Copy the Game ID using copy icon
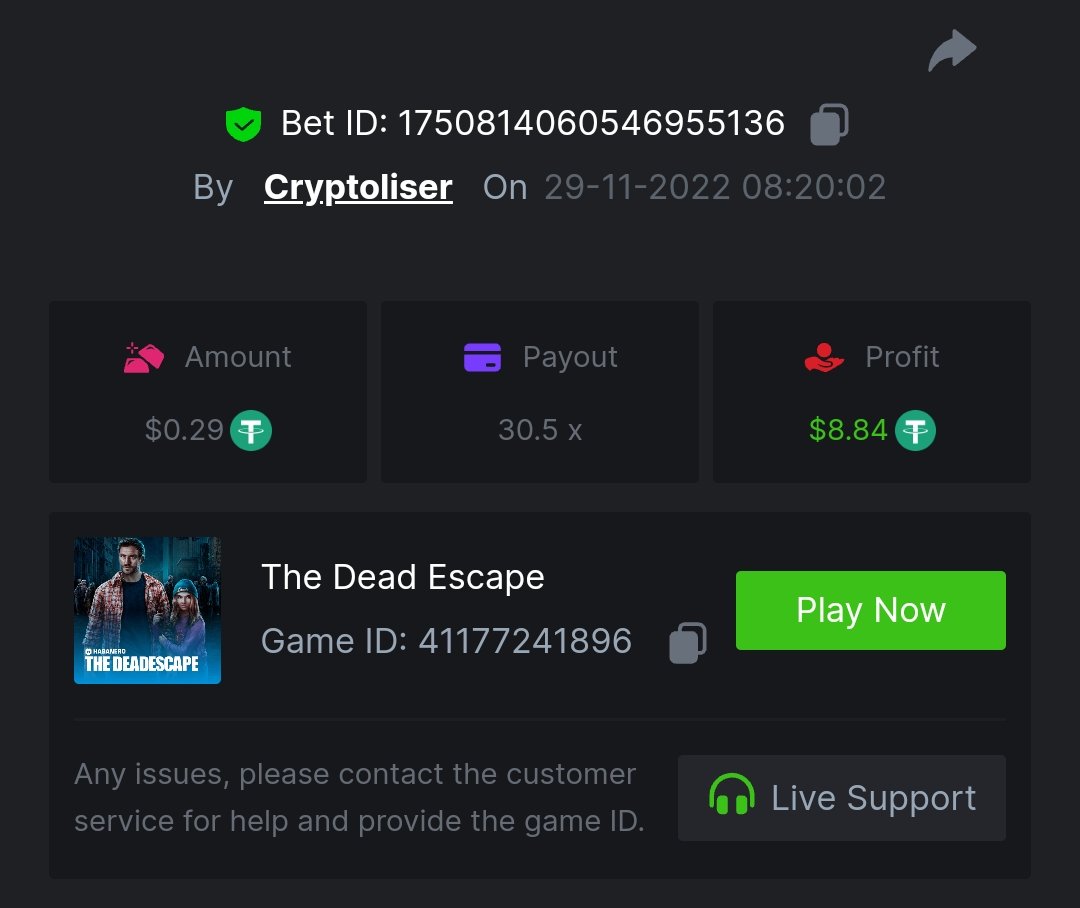Viewport: 1080px width, 908px height. click(688, 642)
